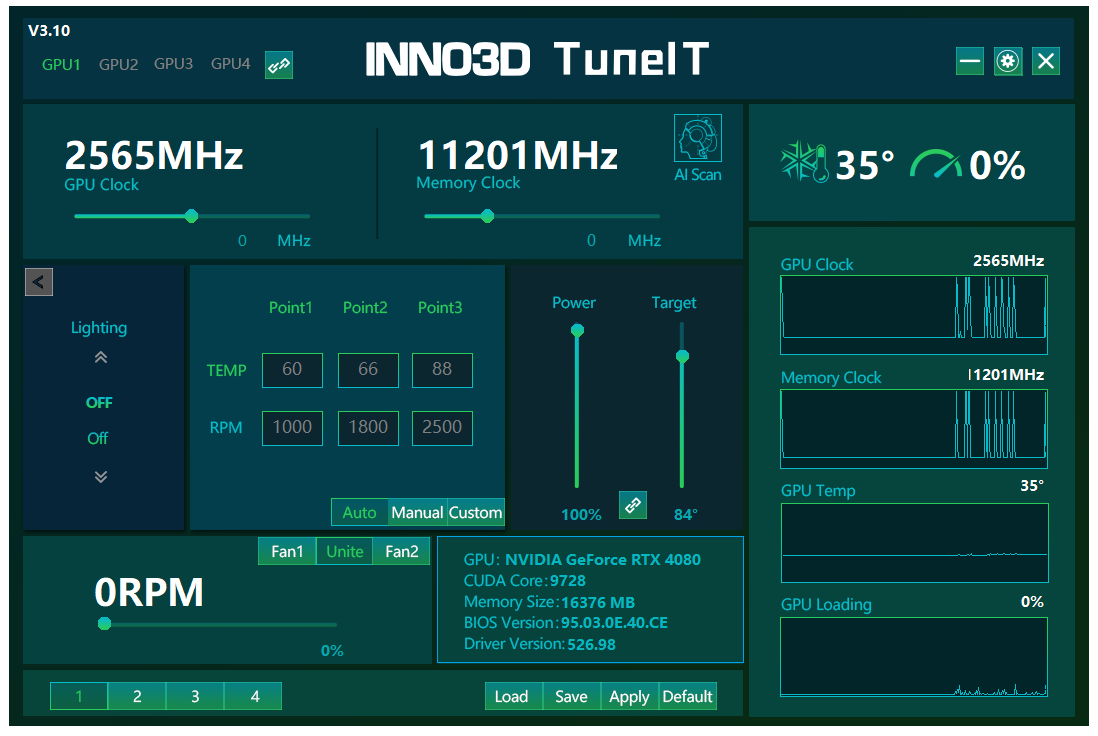Screen dimensions: 1098x736
Task: Collapse the side panel with back arrow
Action: click(39, 282)
